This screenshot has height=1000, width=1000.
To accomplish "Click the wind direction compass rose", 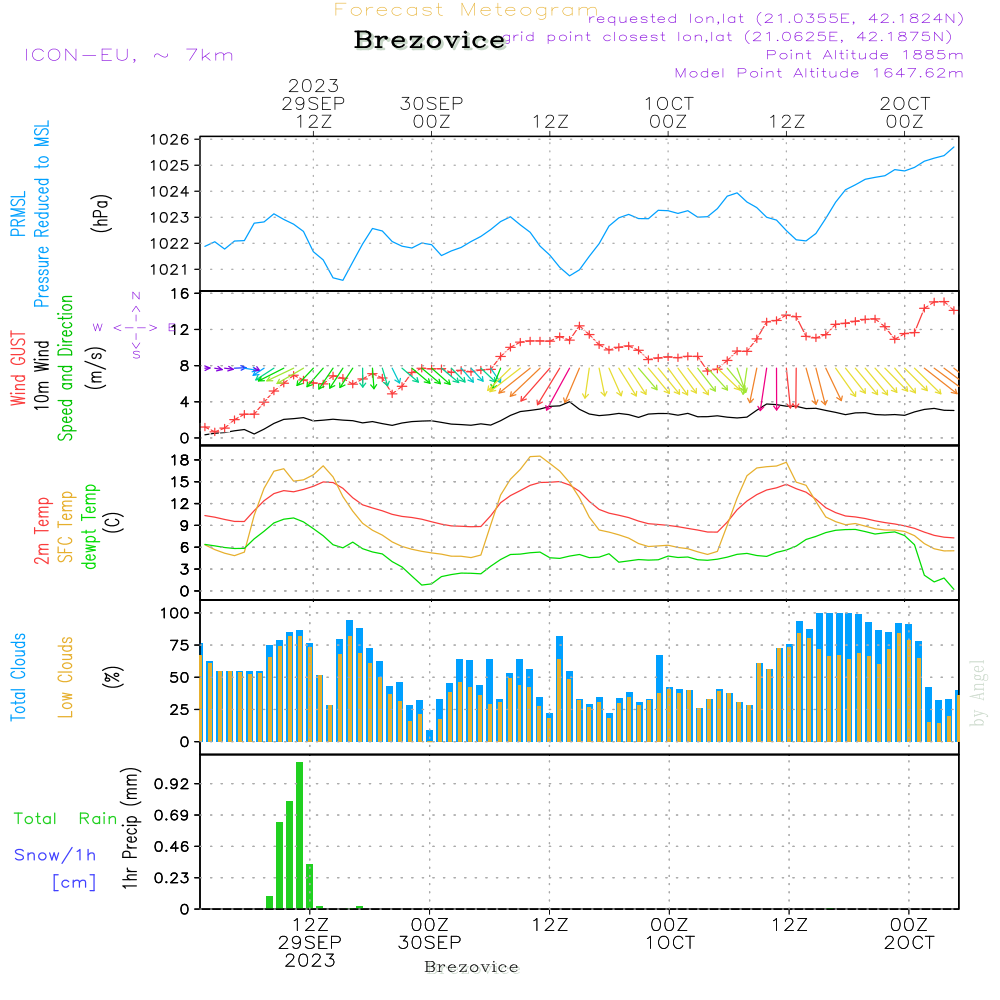I will pyautogui.click(x=135, y=327).
